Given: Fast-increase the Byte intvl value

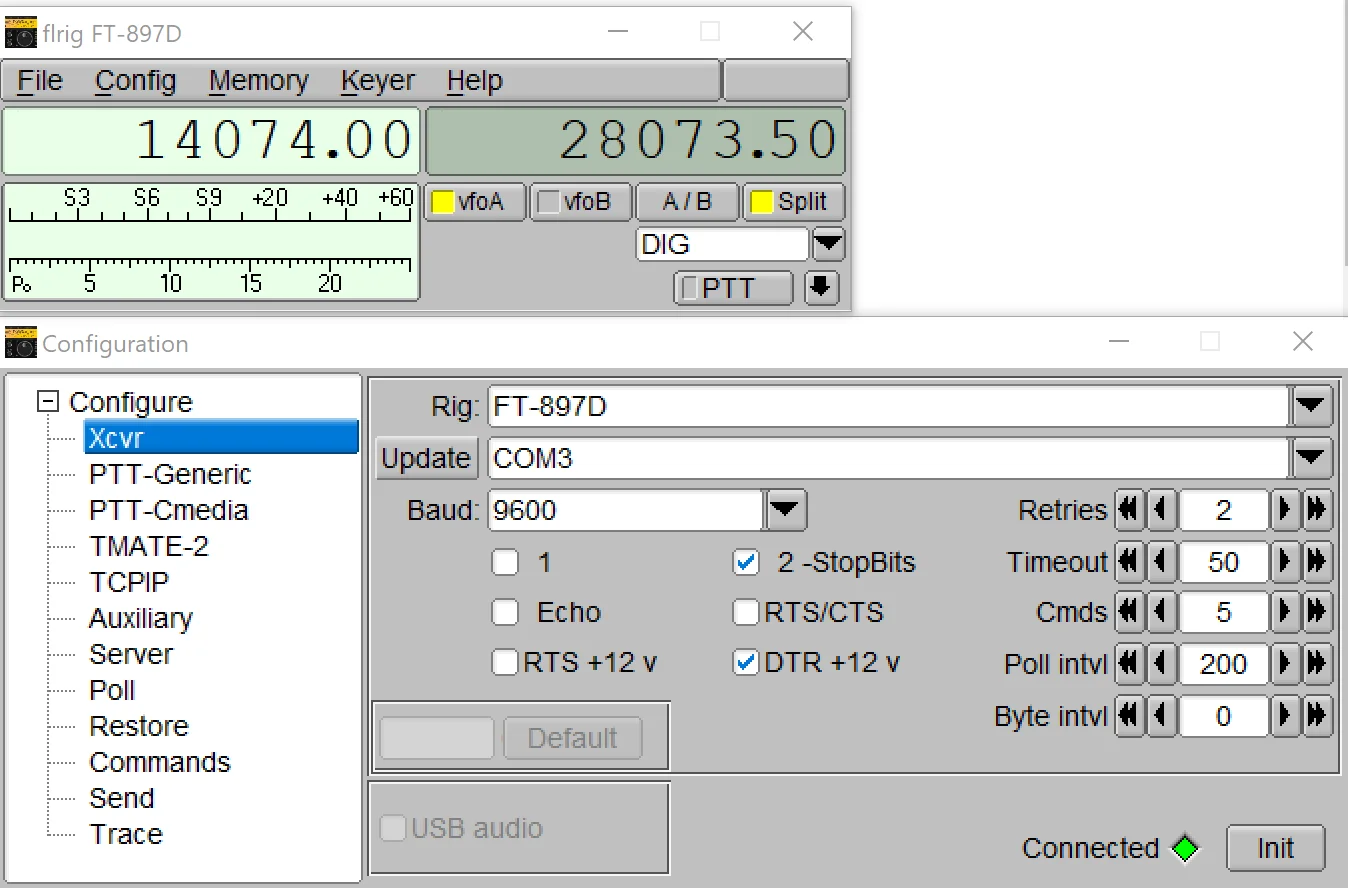Looking at the screenshot, I should 1317,716.
